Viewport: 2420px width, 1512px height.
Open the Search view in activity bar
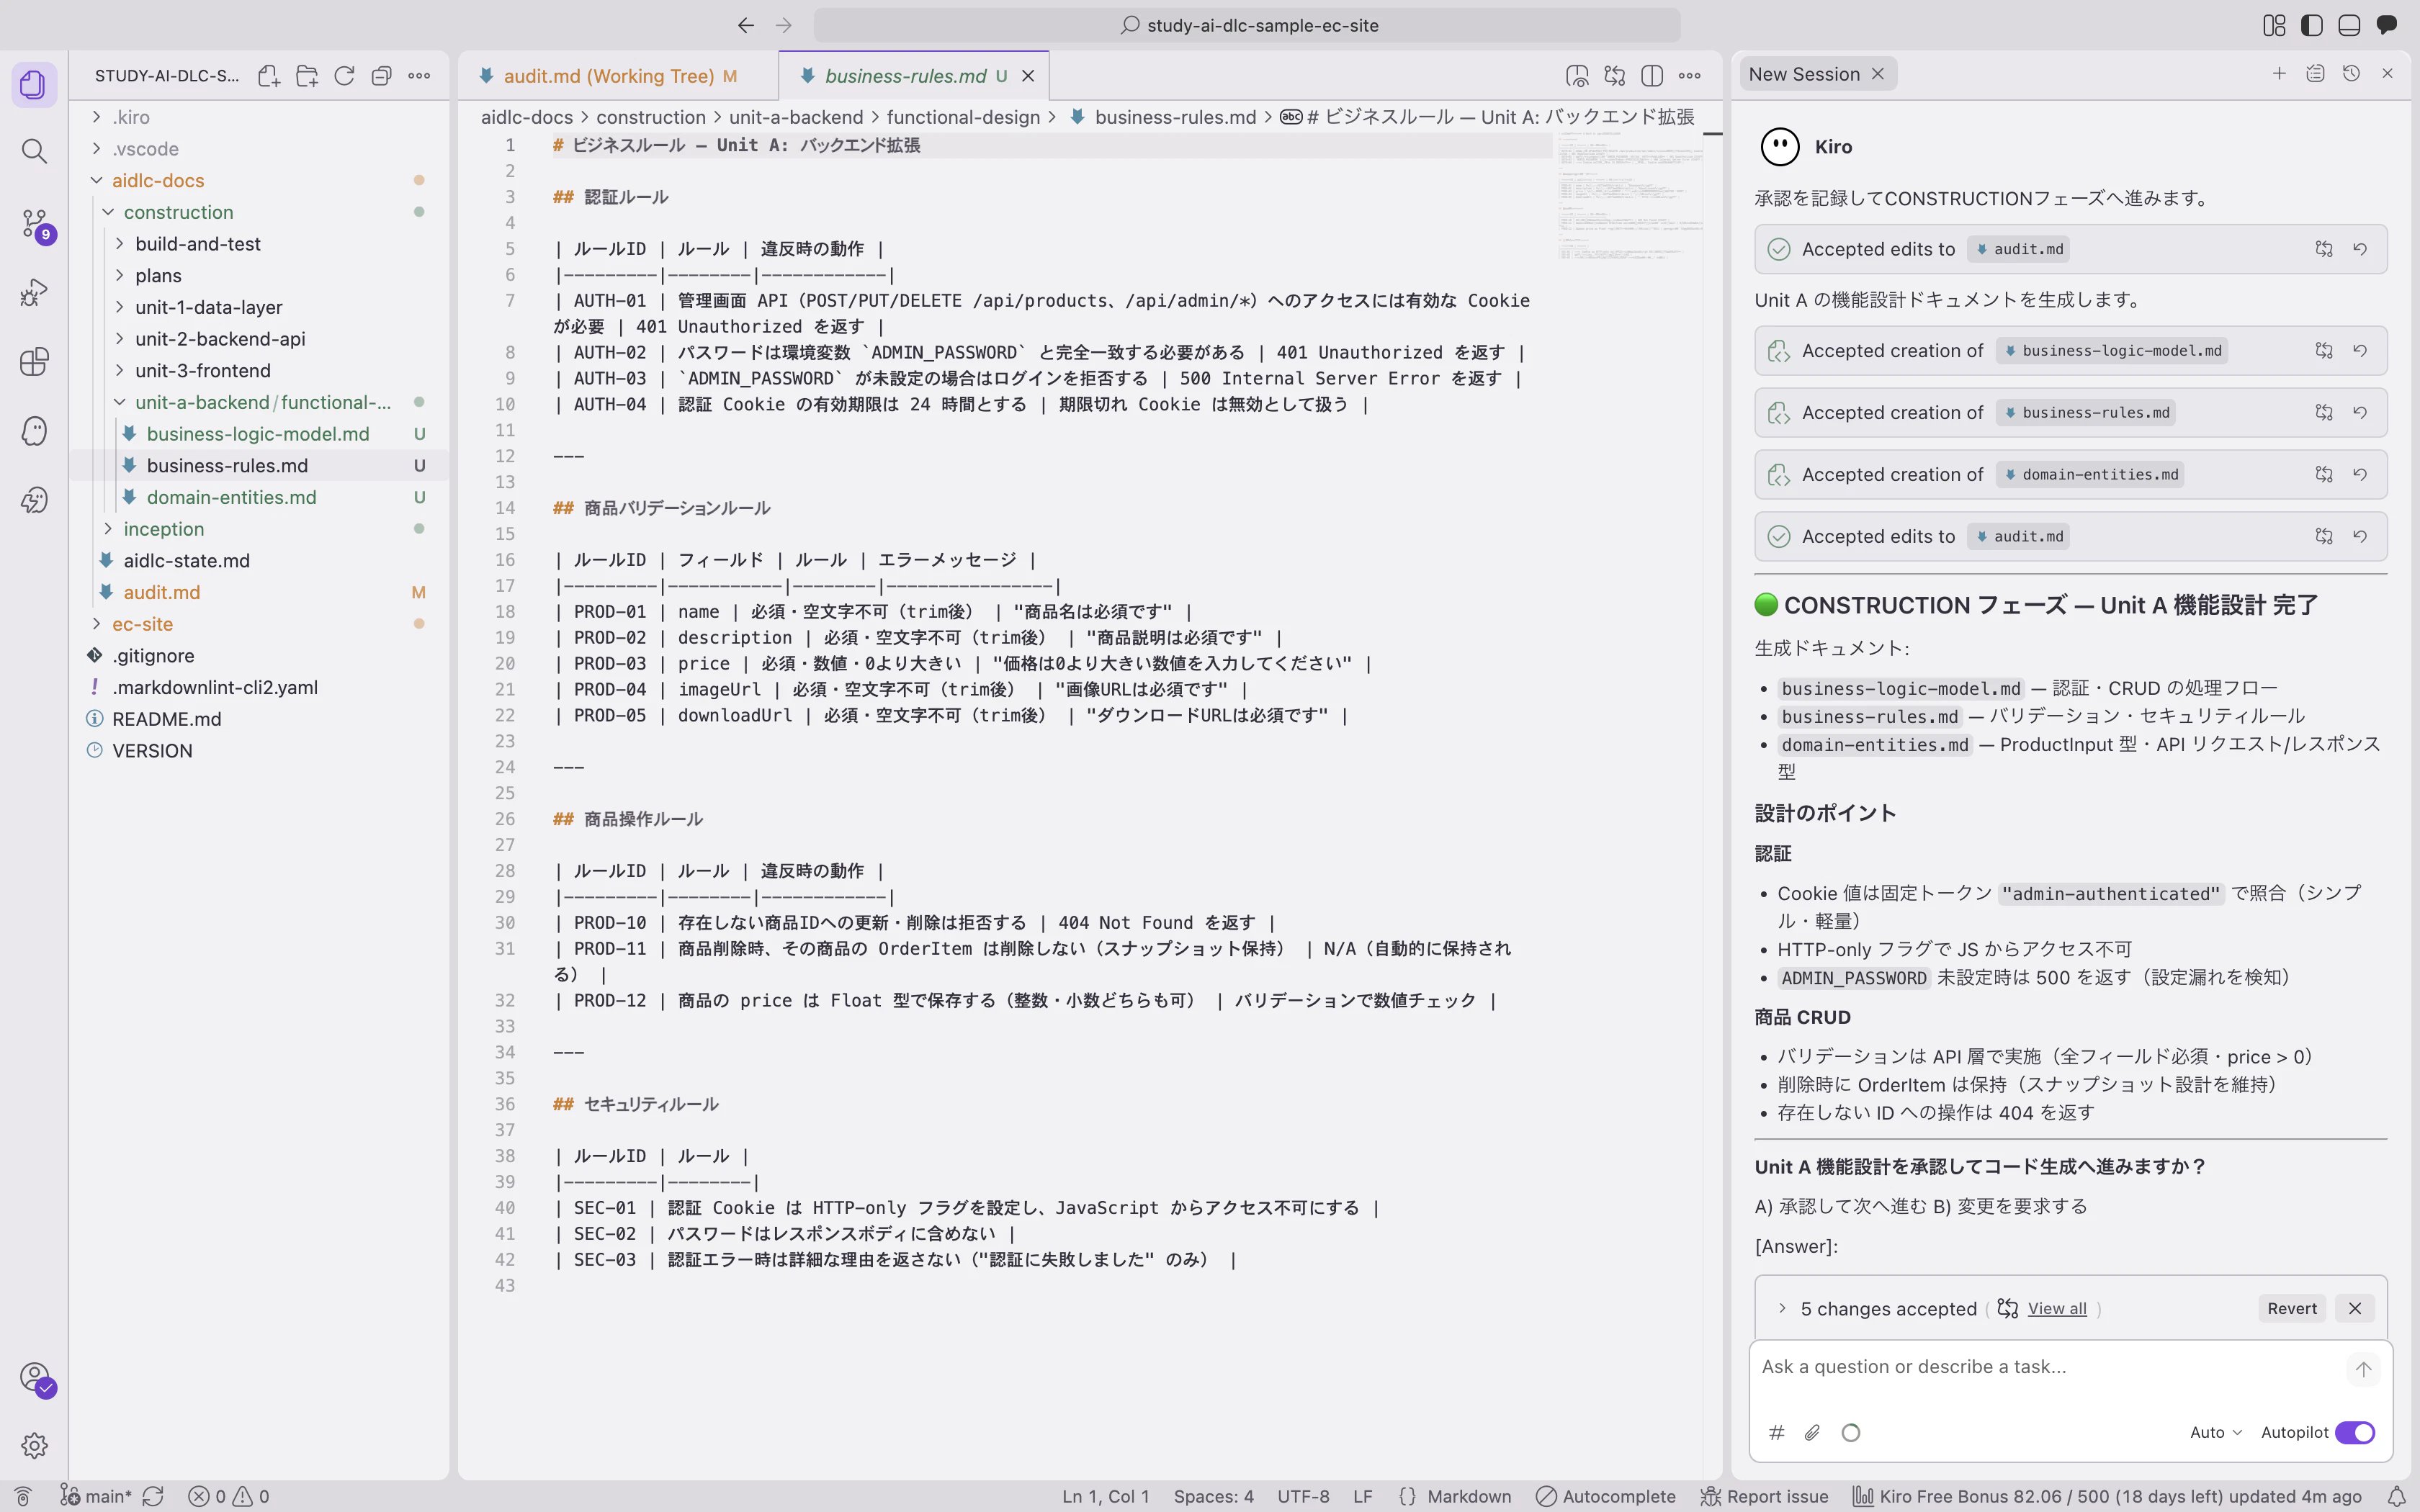(x=34, y=152)
